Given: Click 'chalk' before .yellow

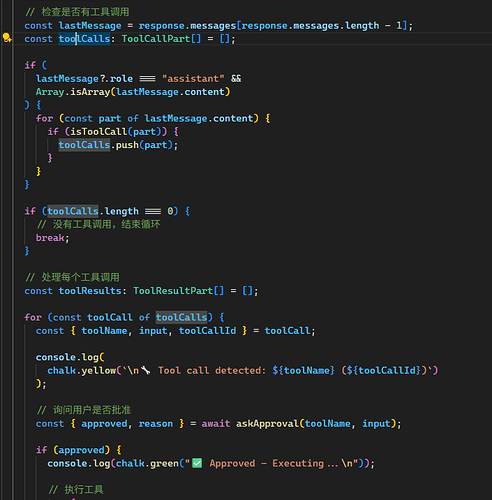Looking at the screenshot, I should [x=61, y=370].
